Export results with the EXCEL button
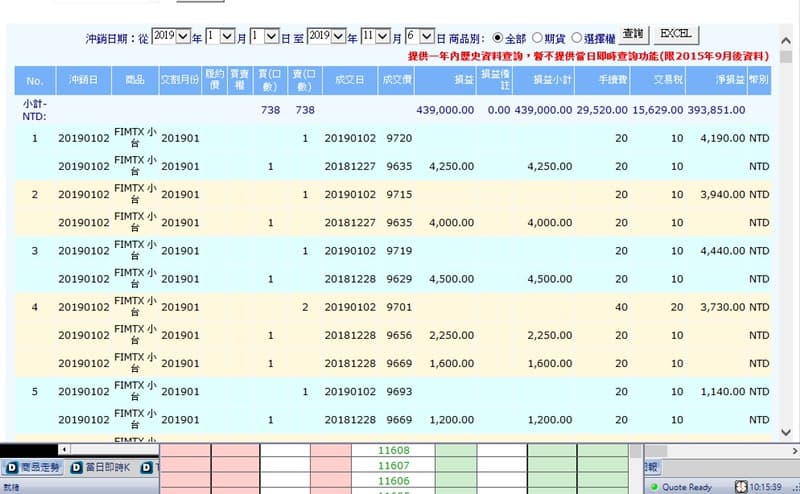 (676, 35)
